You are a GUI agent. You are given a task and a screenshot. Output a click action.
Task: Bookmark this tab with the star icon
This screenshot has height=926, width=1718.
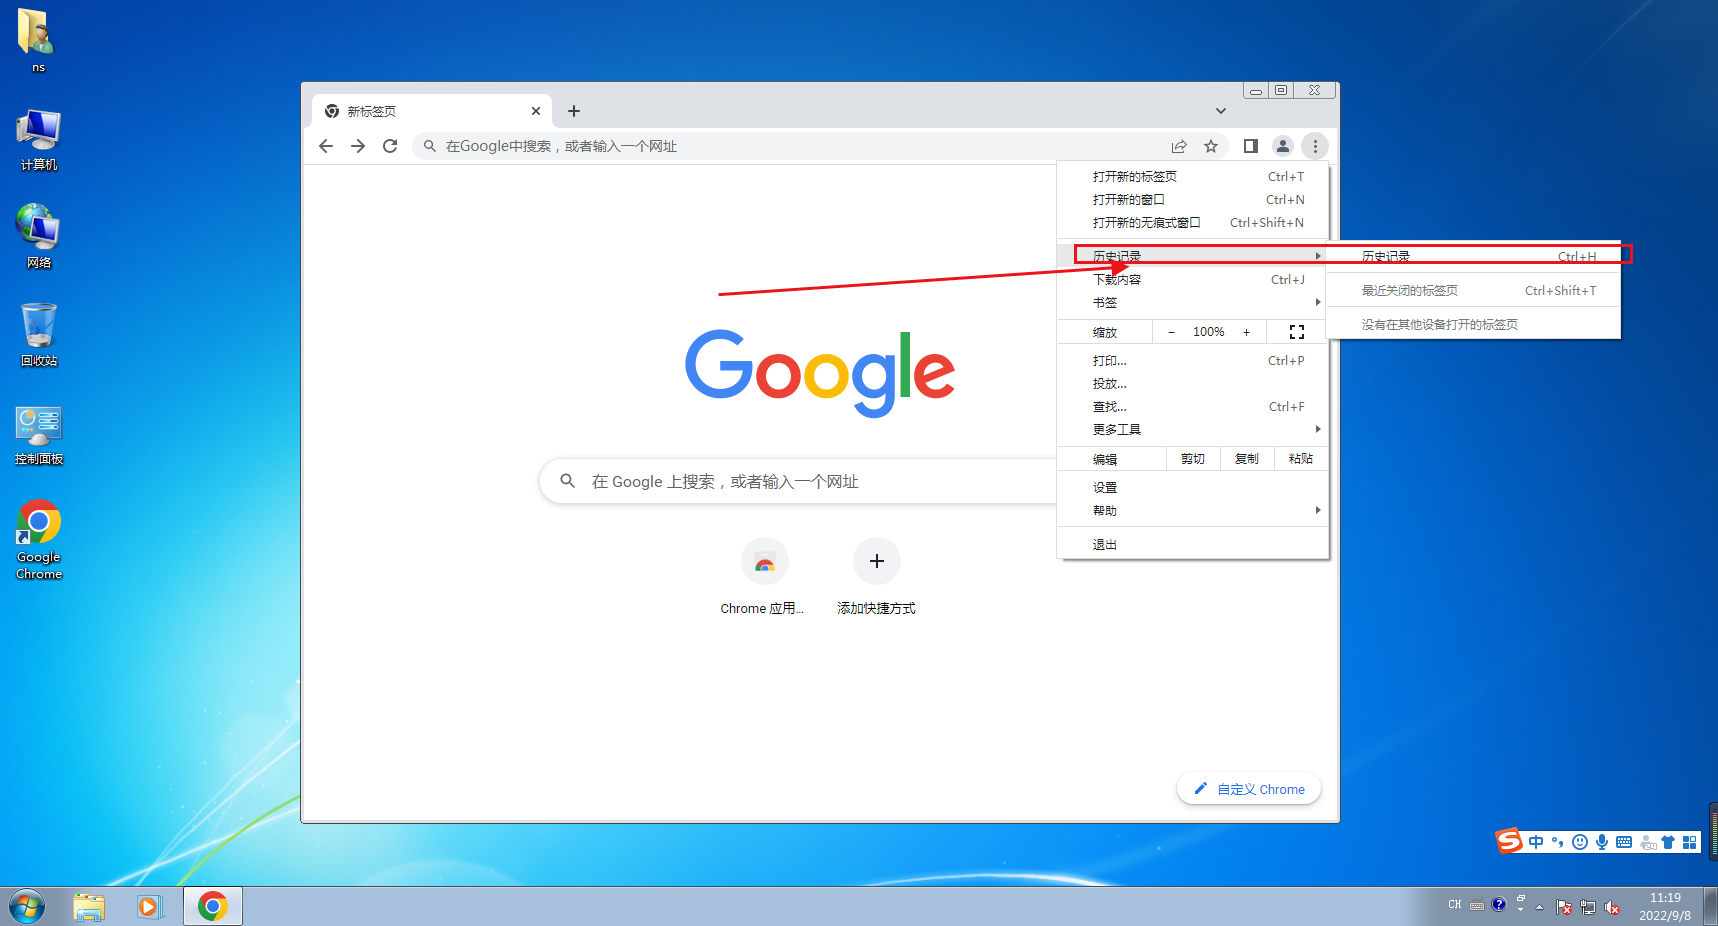coord(1211,146)
